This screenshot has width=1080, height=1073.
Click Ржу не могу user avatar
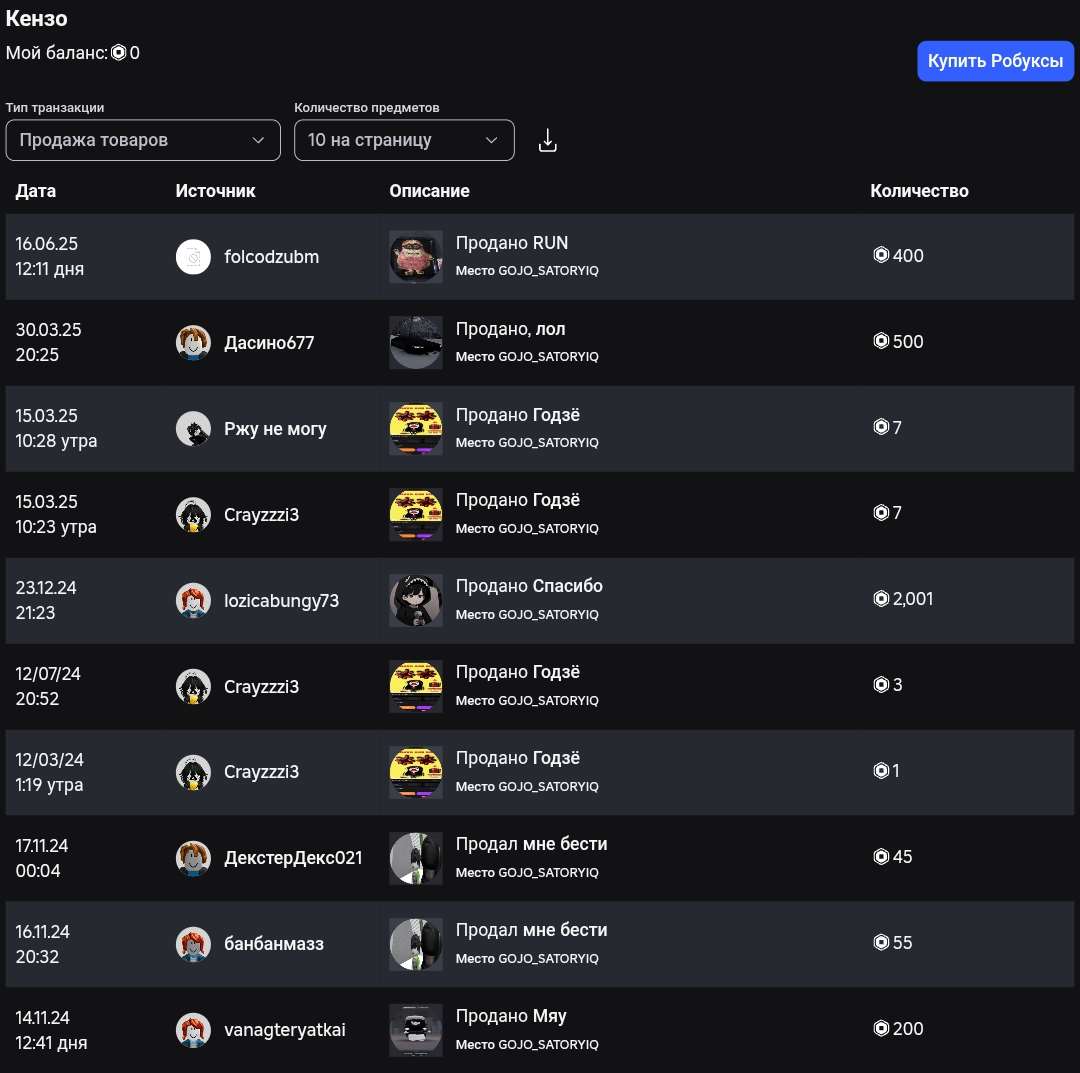tap(193, 429)
